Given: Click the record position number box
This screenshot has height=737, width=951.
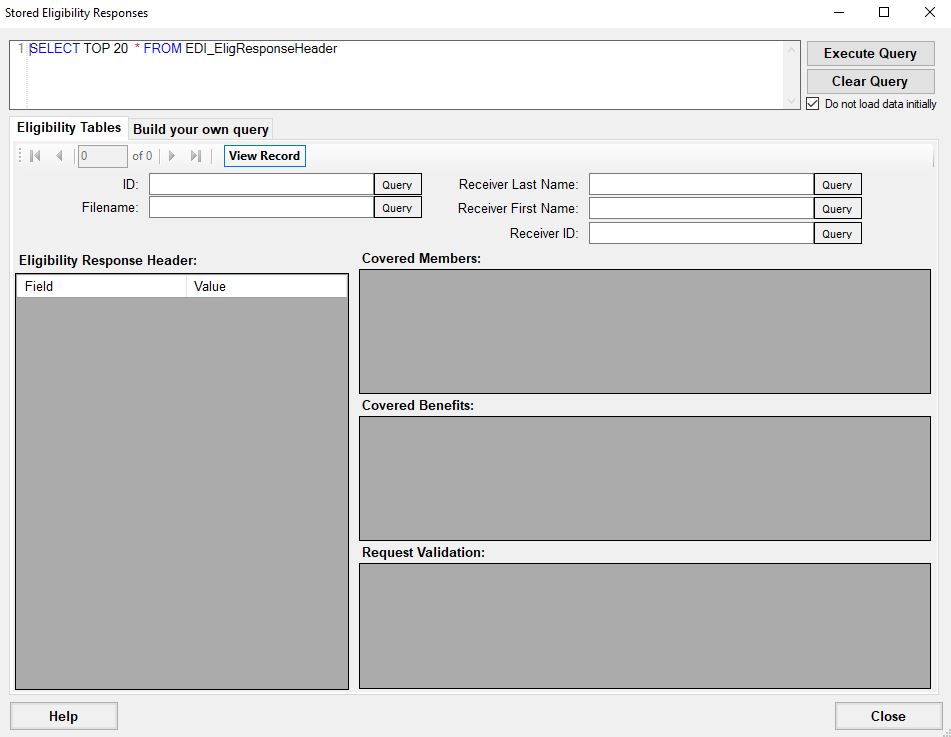Looking at the screenshot, I should click(102, 156).
